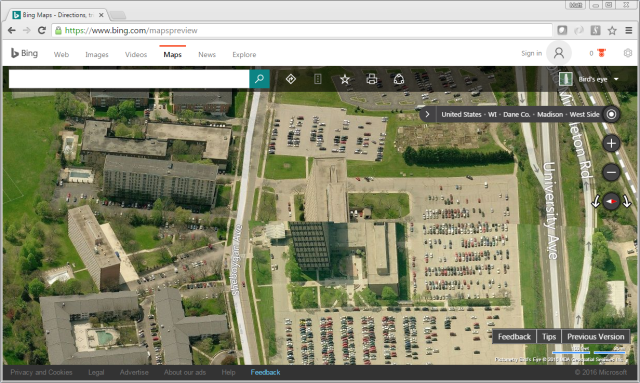640x383 pixels.
Task: Select the Videos tab
Action: point(136,54)
